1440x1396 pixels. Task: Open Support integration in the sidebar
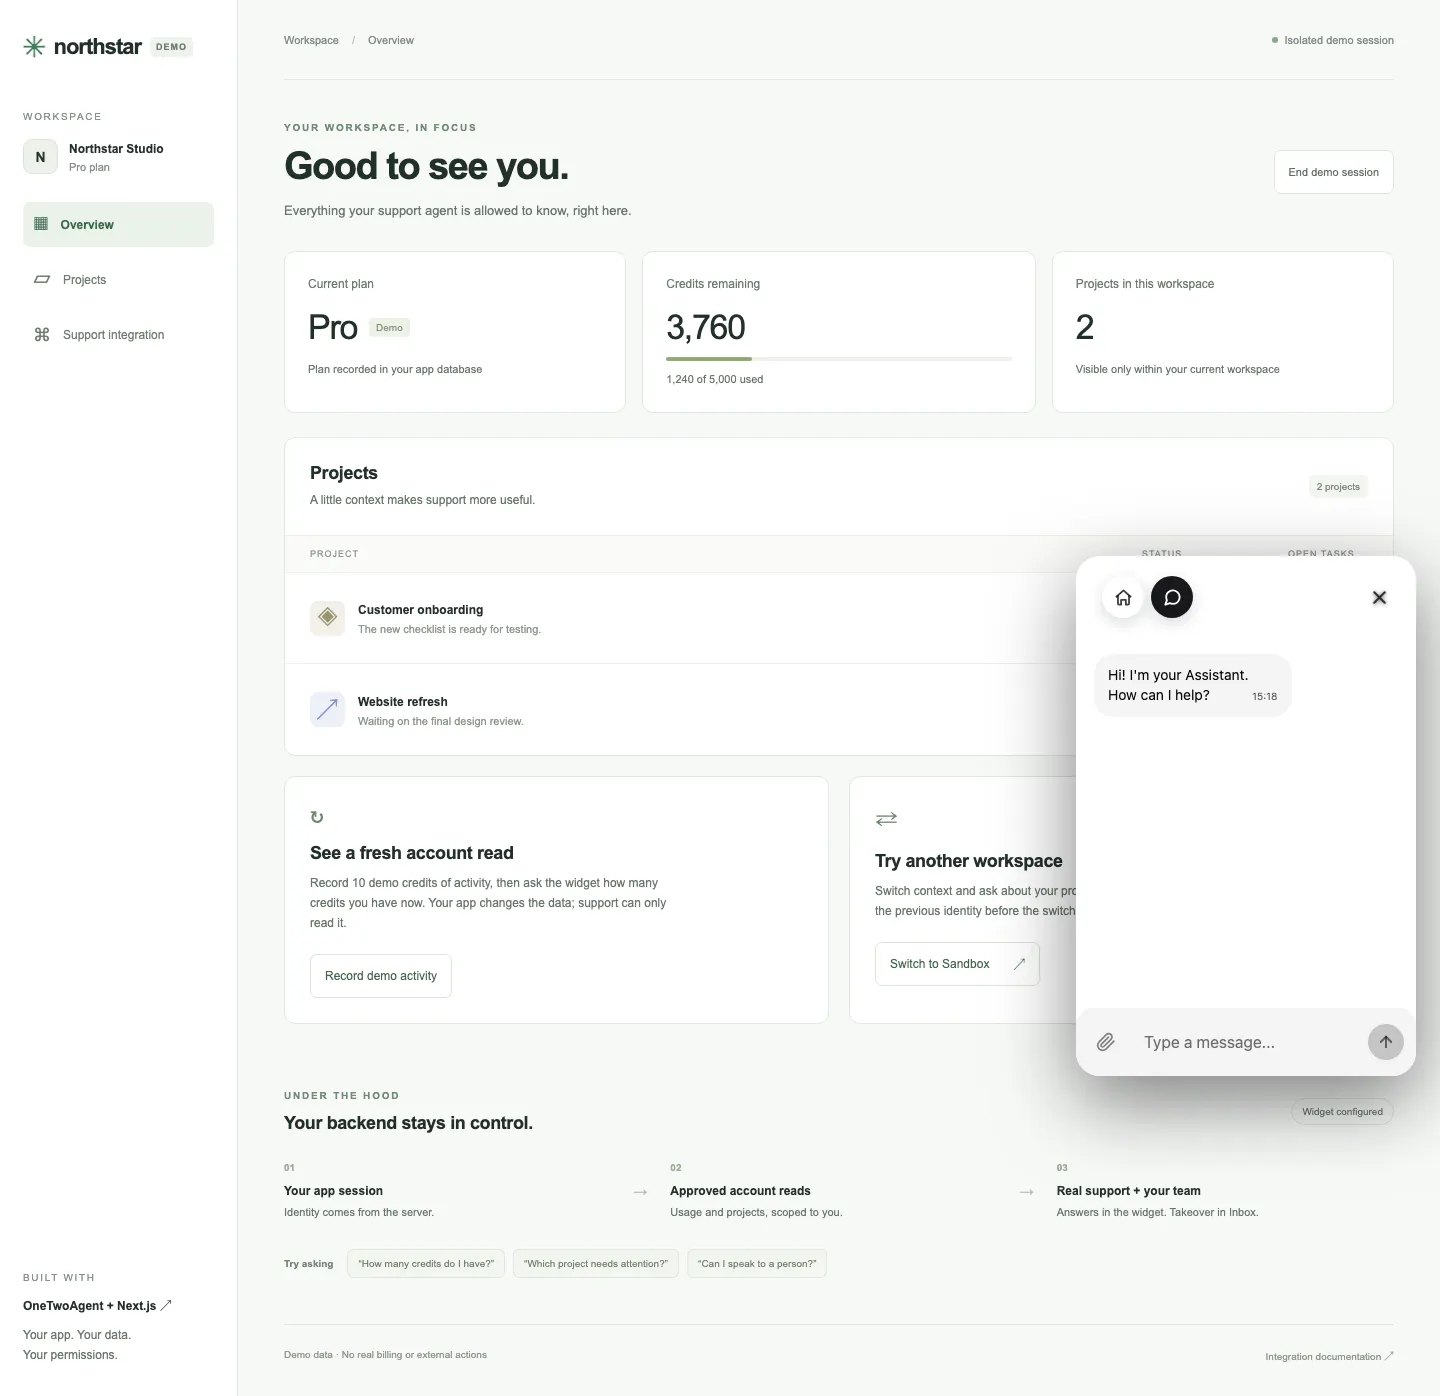pyautogui.click(x=118, y=335)
